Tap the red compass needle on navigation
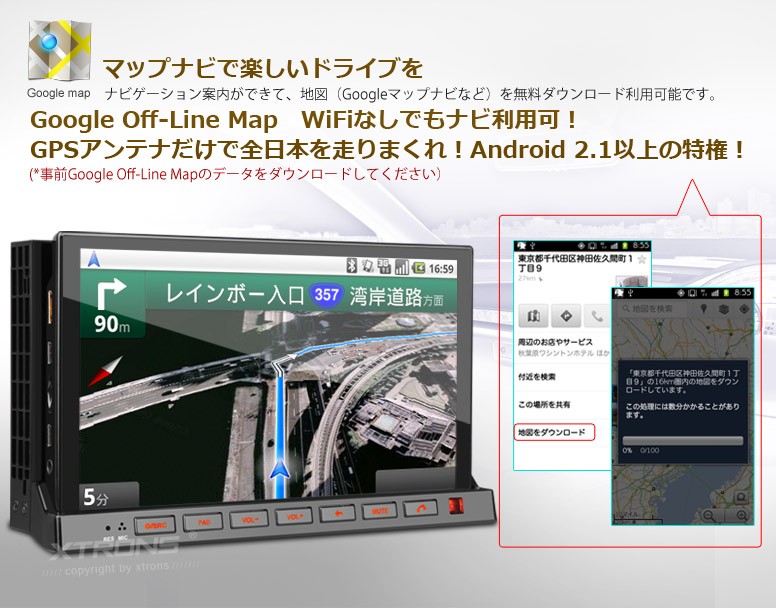 105,372
